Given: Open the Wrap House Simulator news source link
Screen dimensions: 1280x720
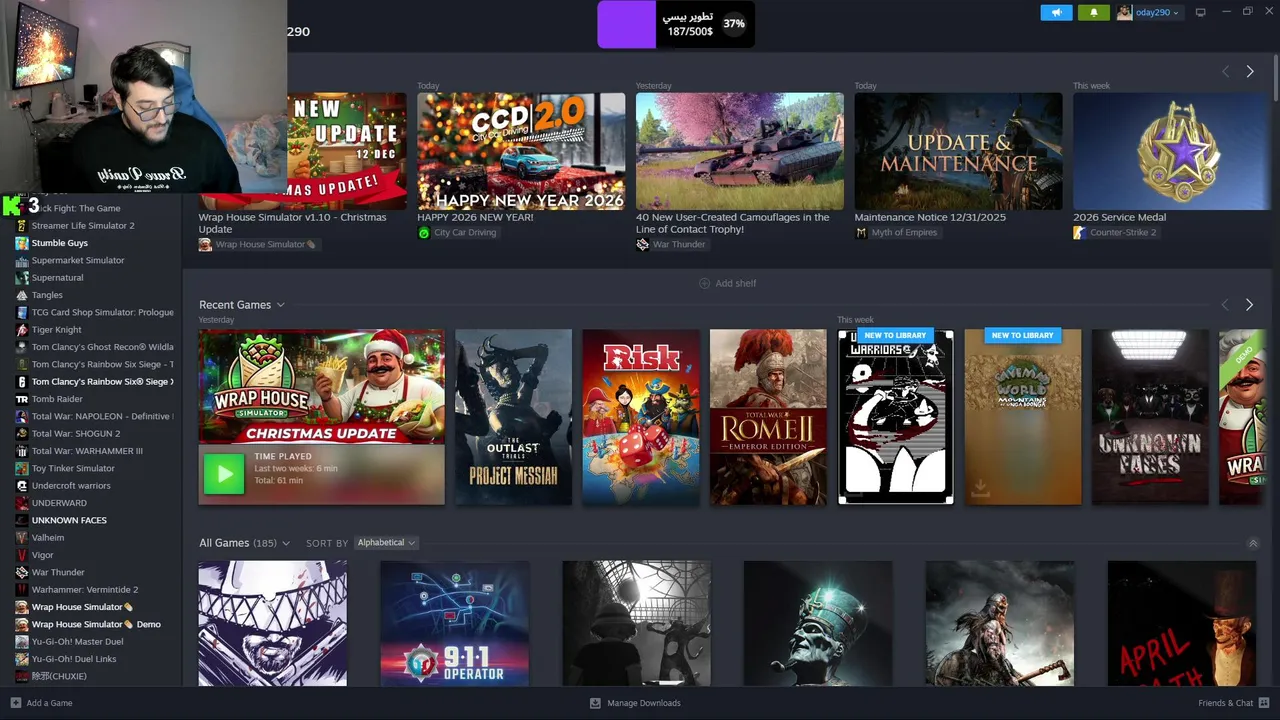Looking at the screenshot, I should [x=258, y=245].
